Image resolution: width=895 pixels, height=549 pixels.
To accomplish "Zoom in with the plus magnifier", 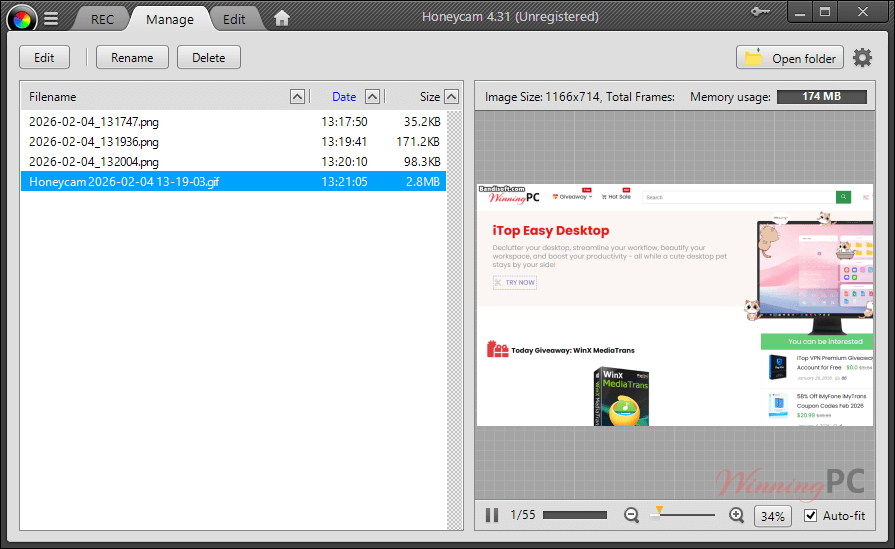I will 736,515.
